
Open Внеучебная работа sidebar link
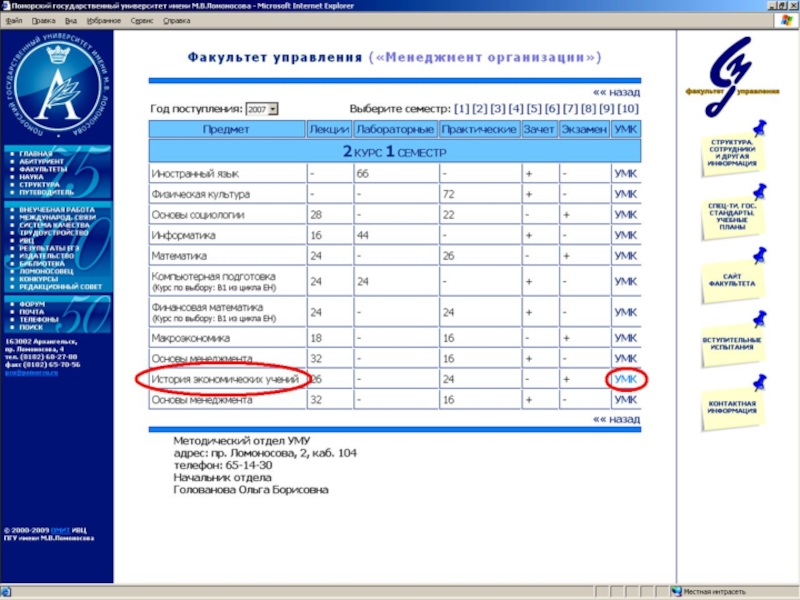pos(57,210)
